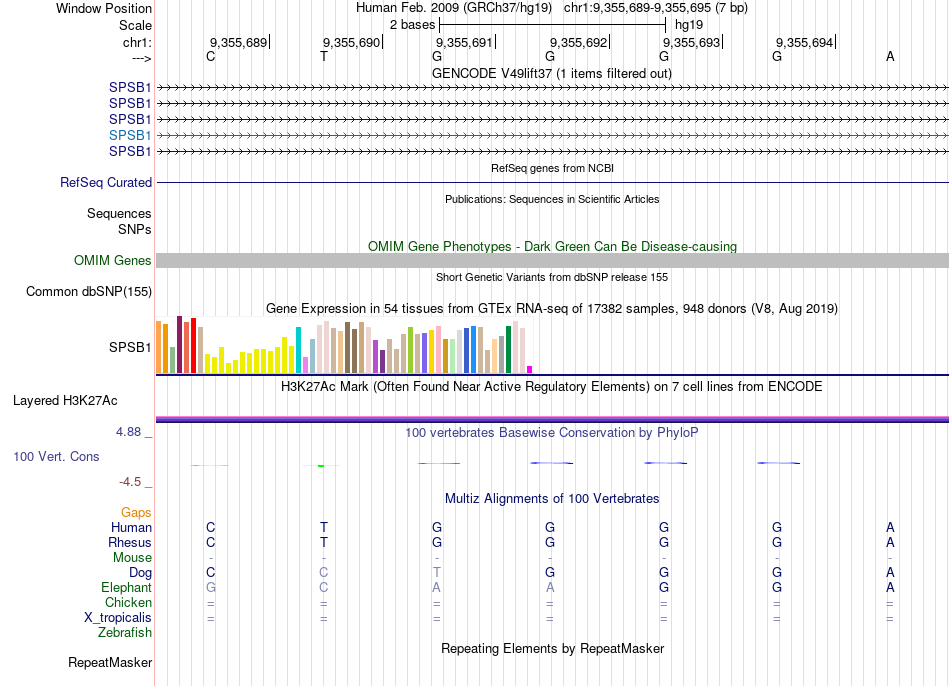Click the gray OMIM Genes item bar

(552, 261)
